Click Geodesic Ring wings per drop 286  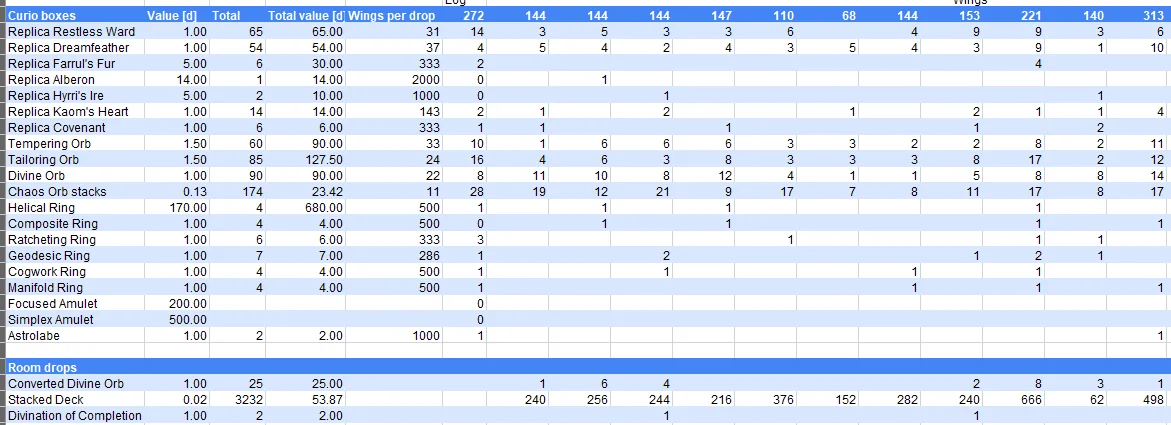(429, 256)
